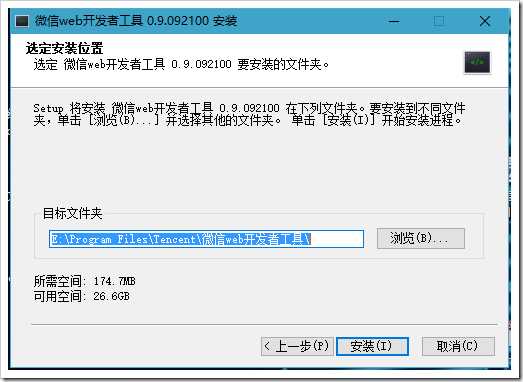
Task: Cancel setup with the 取消(C) button
Action: pyautogui.click(x=458, y=346)
